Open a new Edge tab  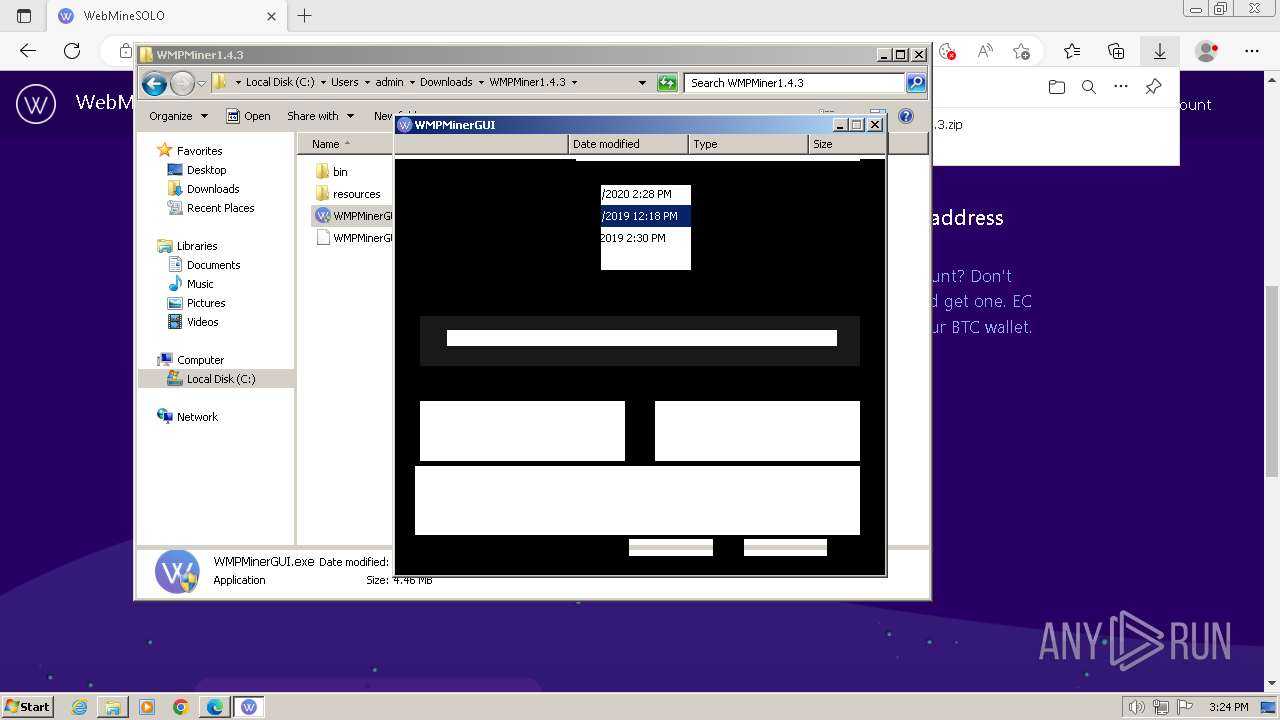click(305, 16)
